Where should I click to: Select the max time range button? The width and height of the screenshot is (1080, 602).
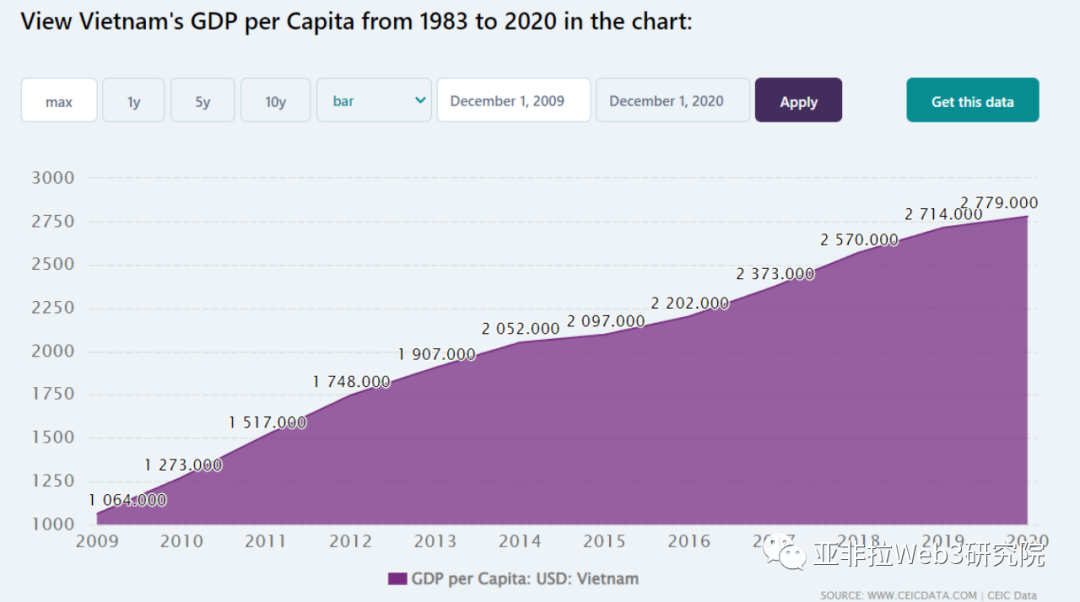coord(59,101)
